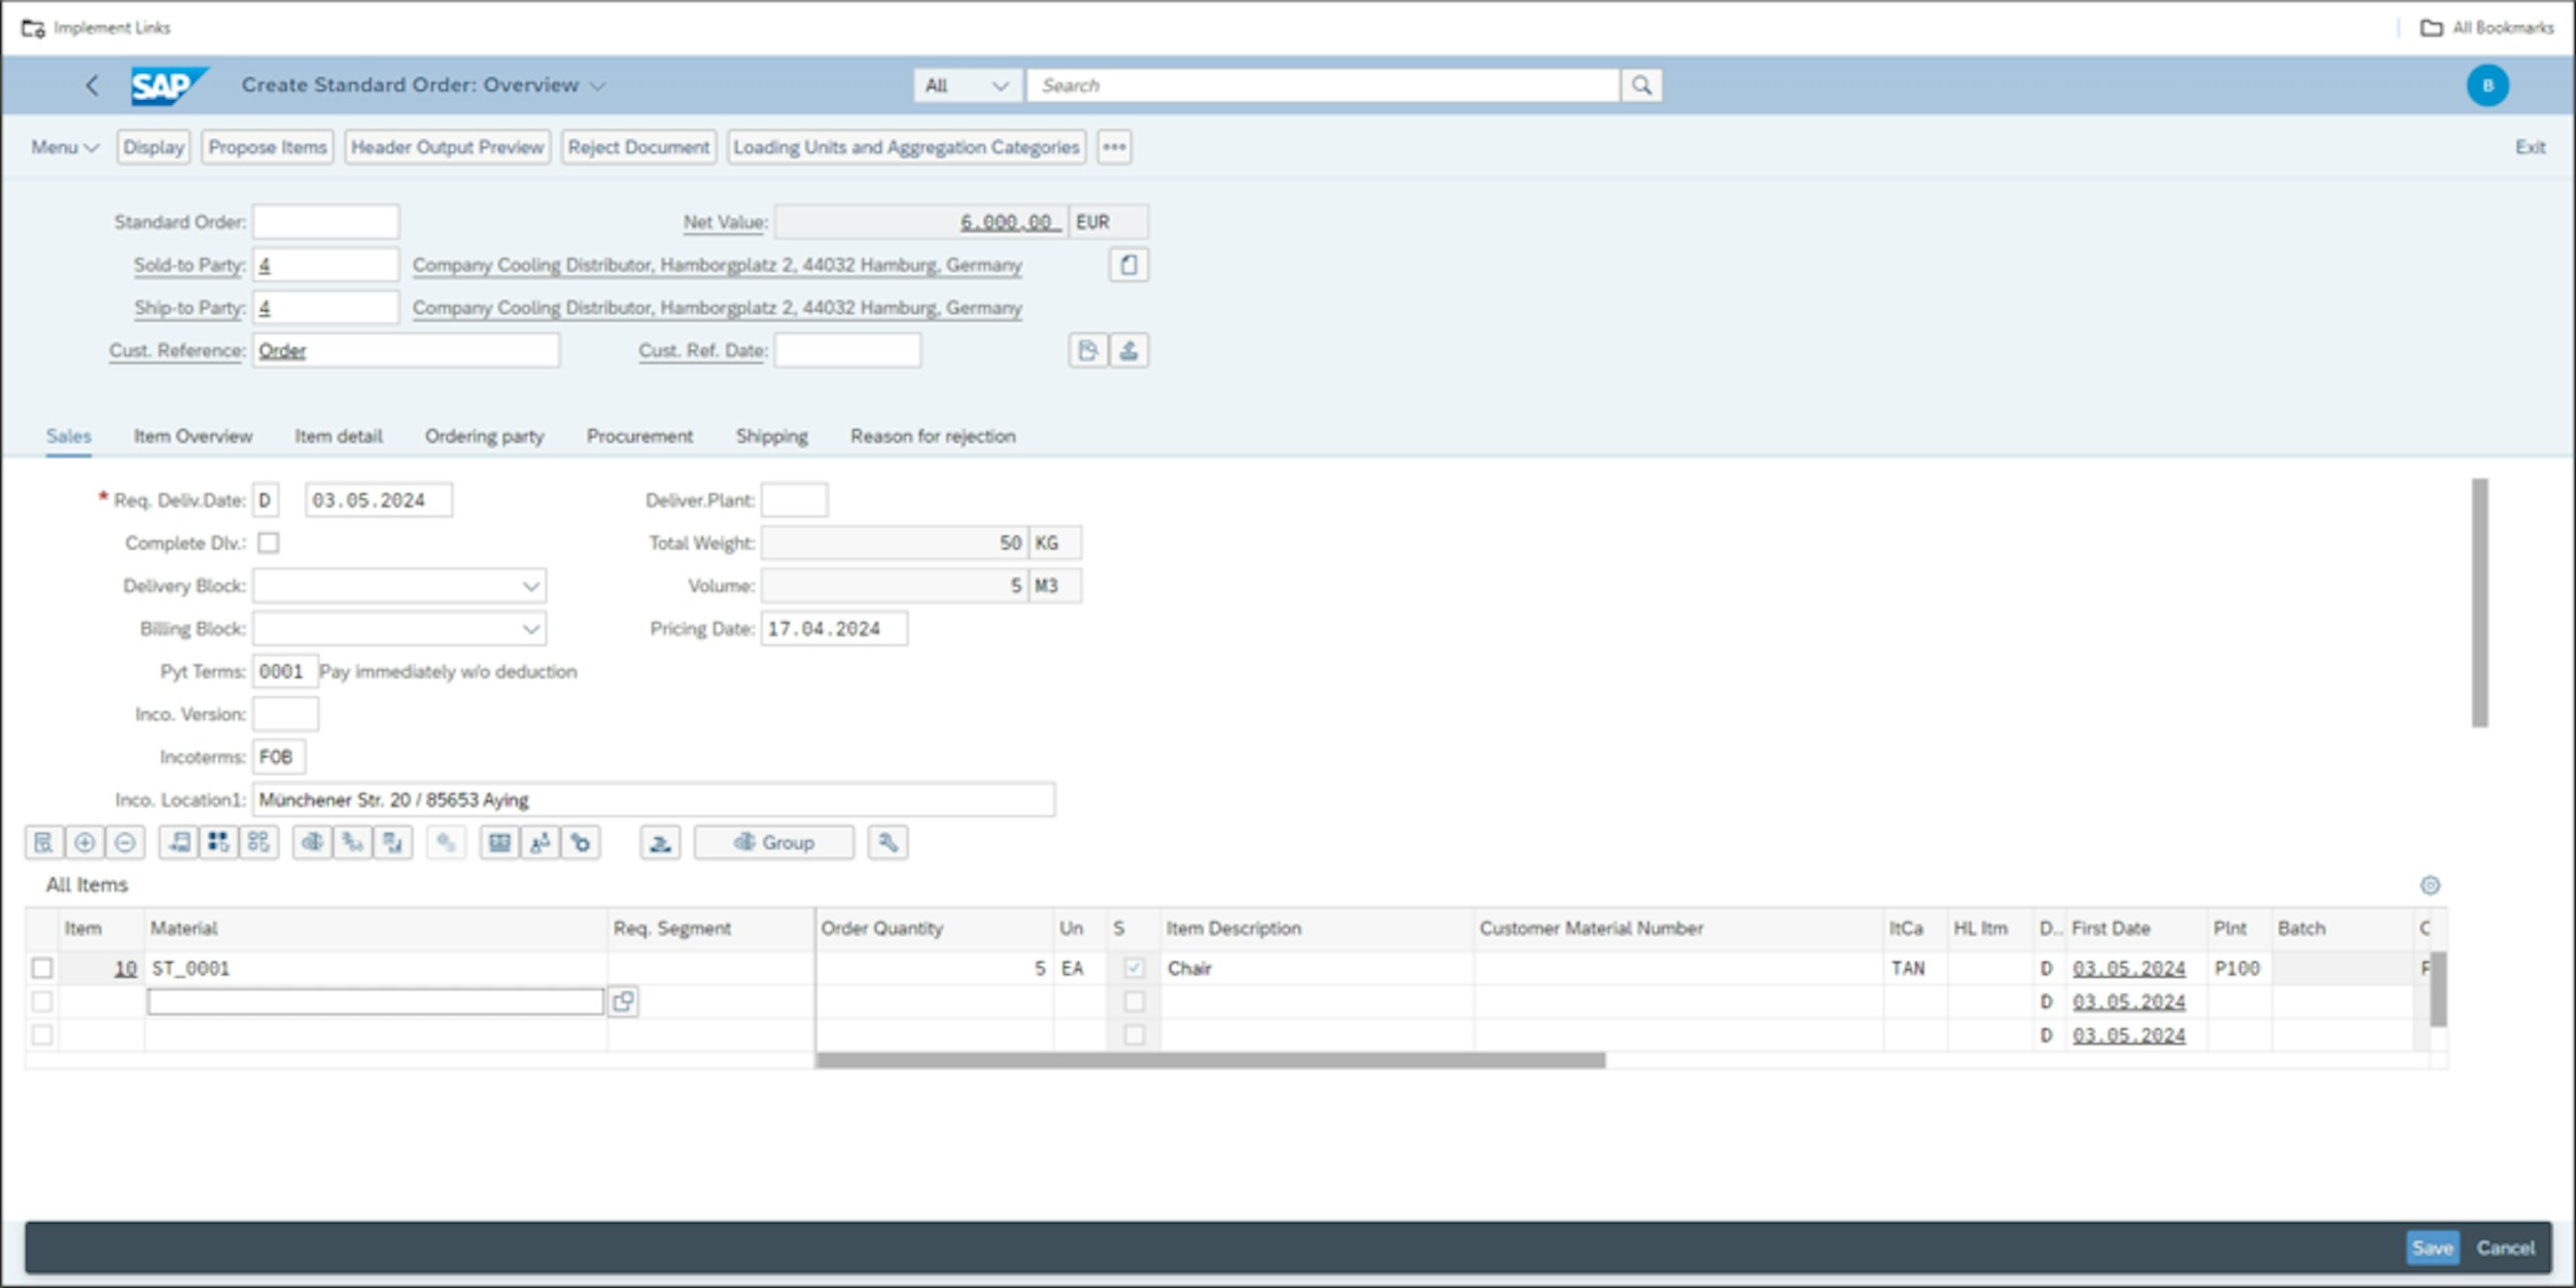This screenshot has height=1288, width=2576.
Task: Click the horizontal scrollbar under items table
Action: coord(1210,1060)
